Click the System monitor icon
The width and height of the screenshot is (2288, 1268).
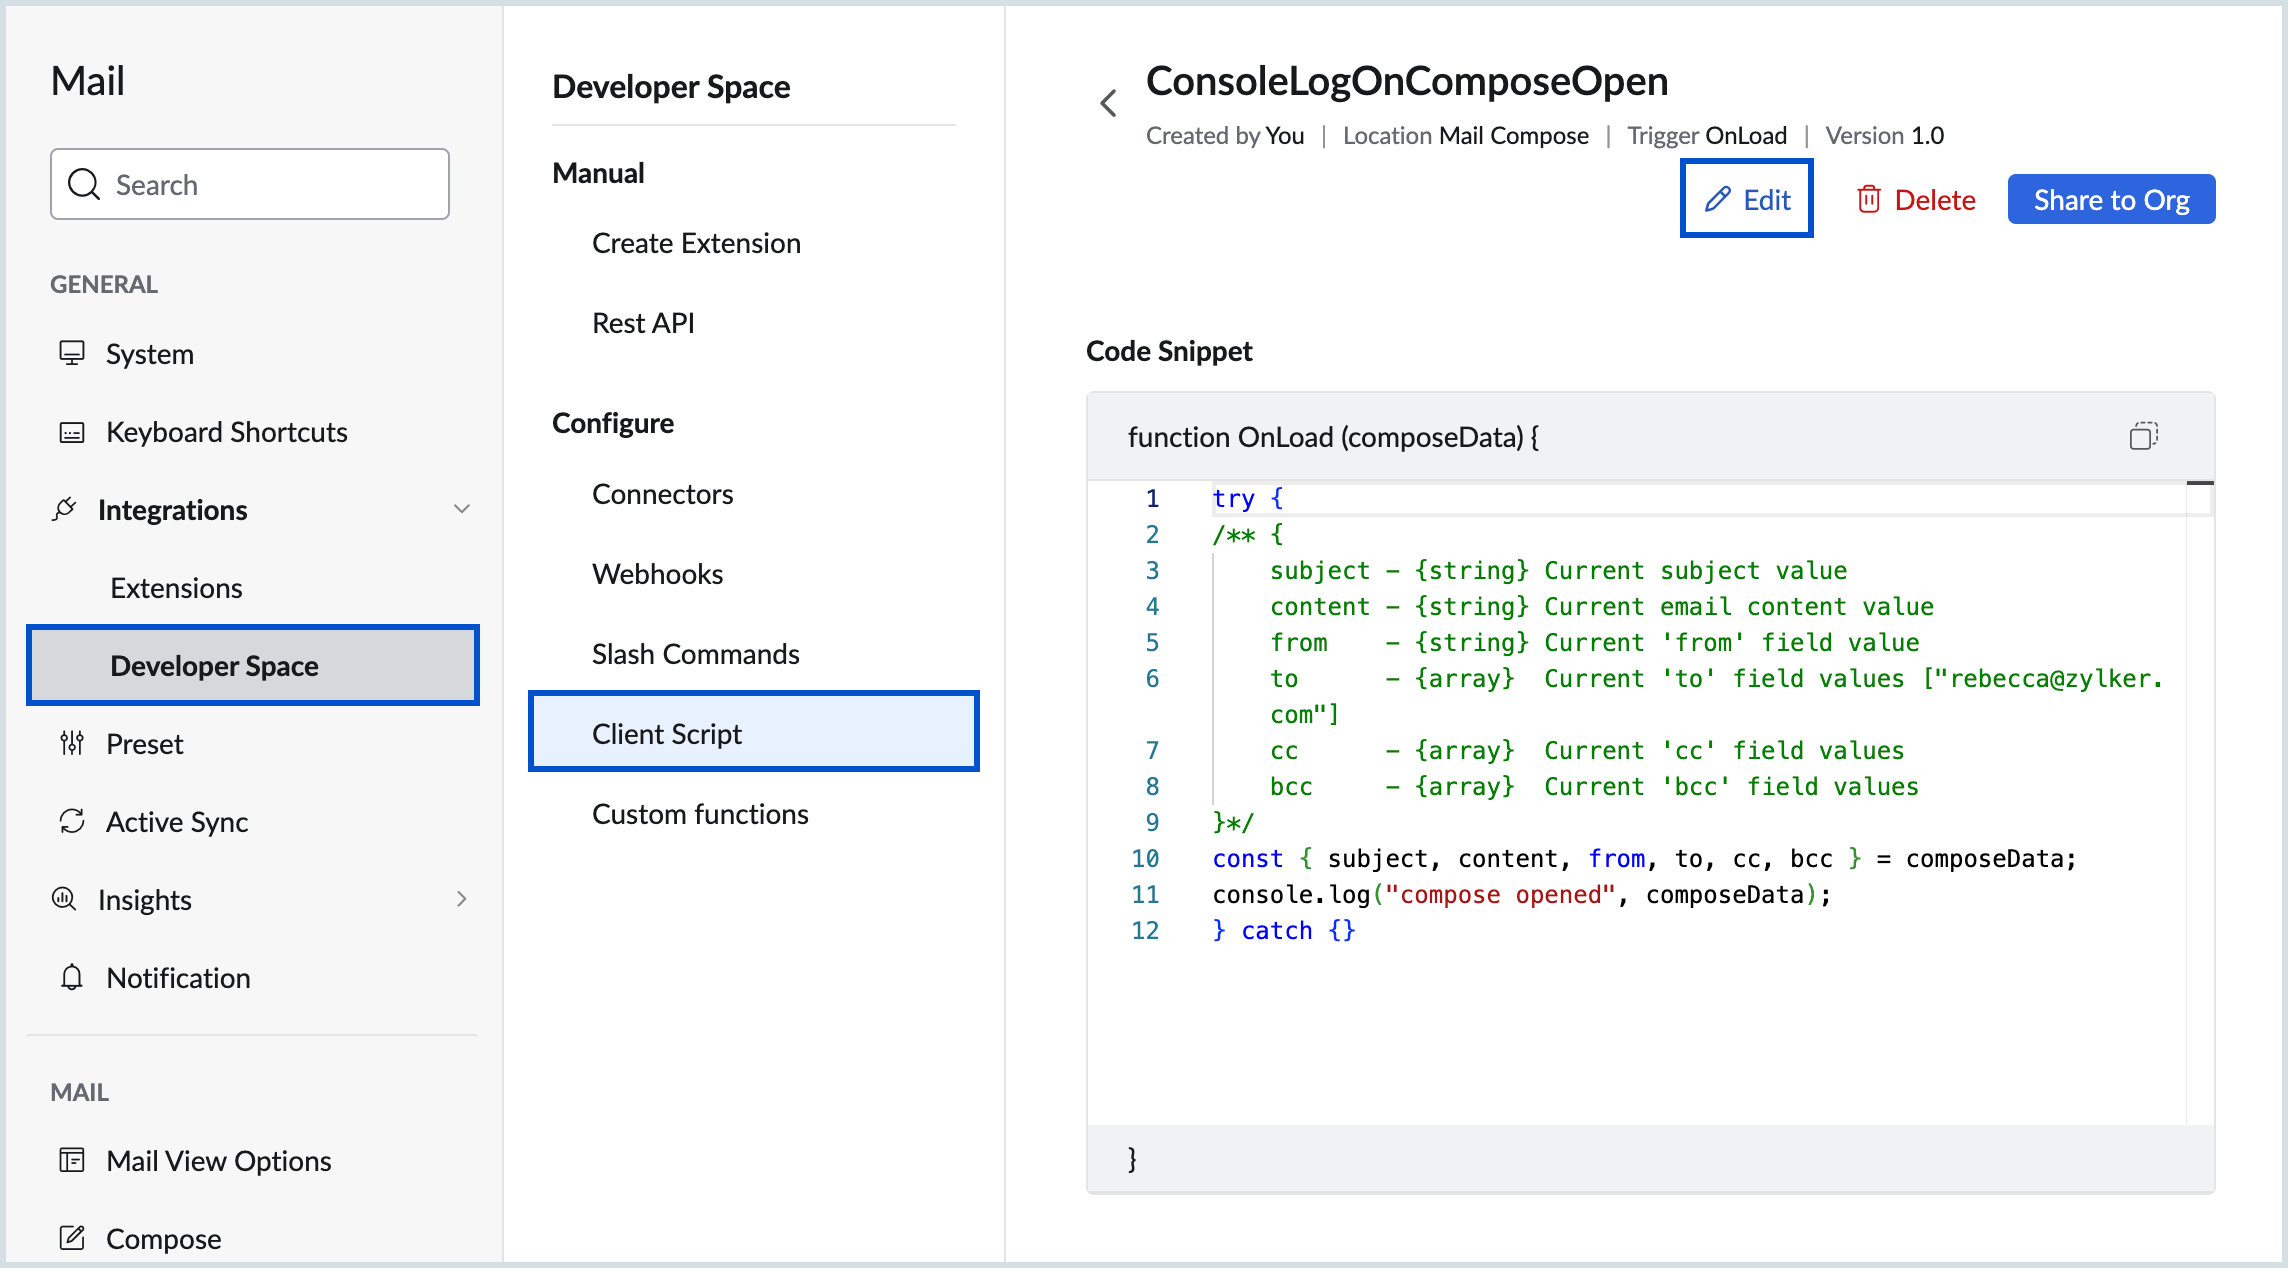[72, 353]
